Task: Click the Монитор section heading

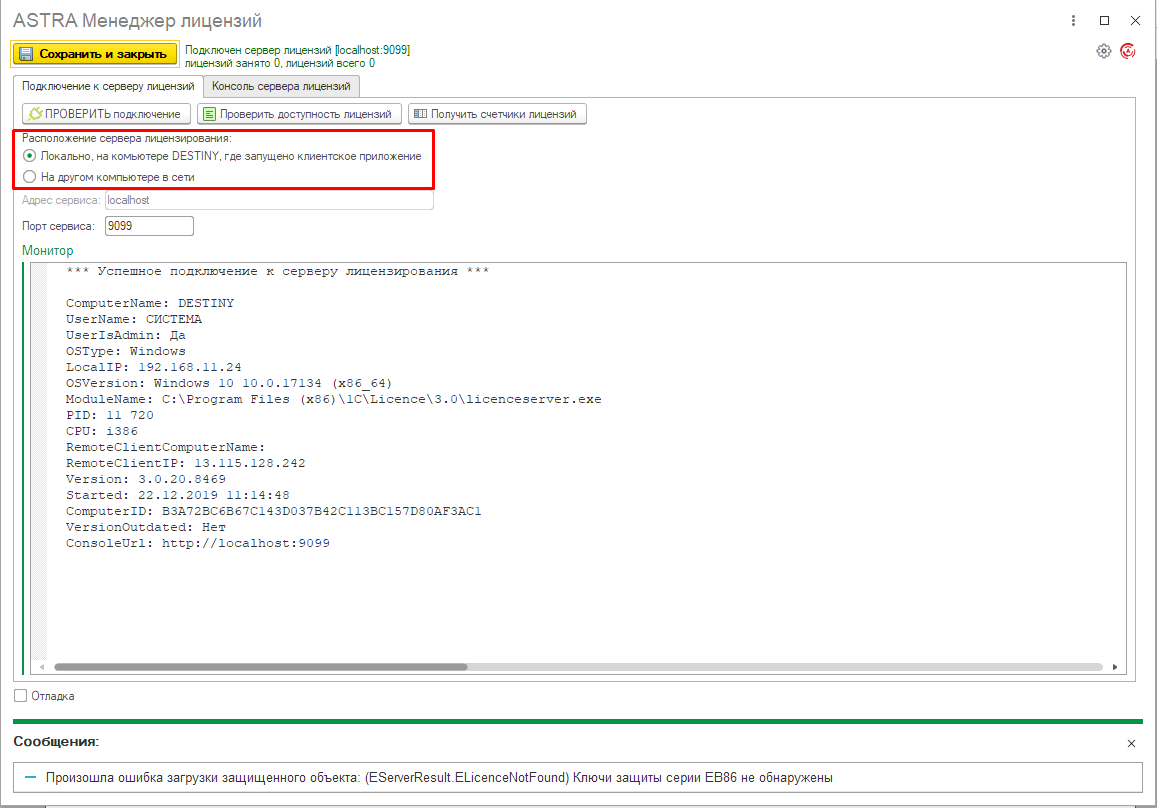Action: click(48, 251)
